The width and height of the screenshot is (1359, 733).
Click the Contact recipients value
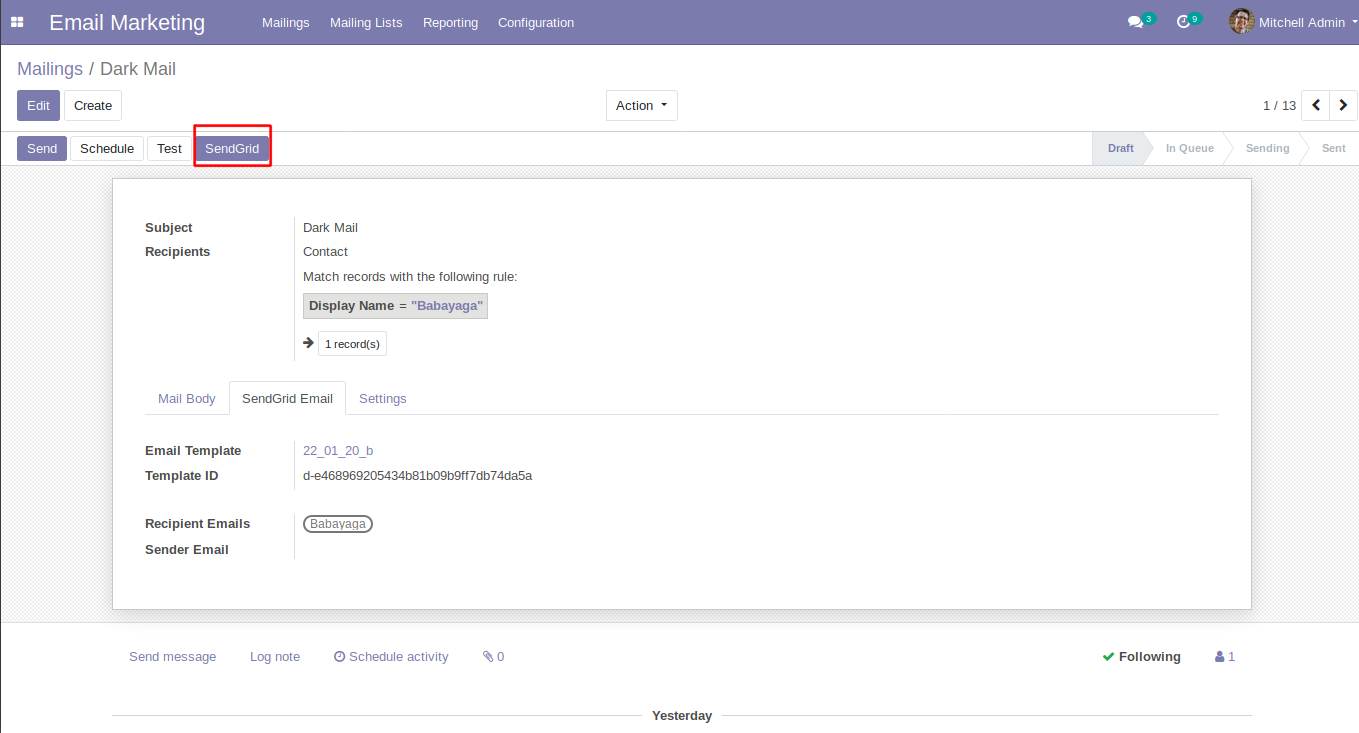pyautogui.click(x=326, y=252)
